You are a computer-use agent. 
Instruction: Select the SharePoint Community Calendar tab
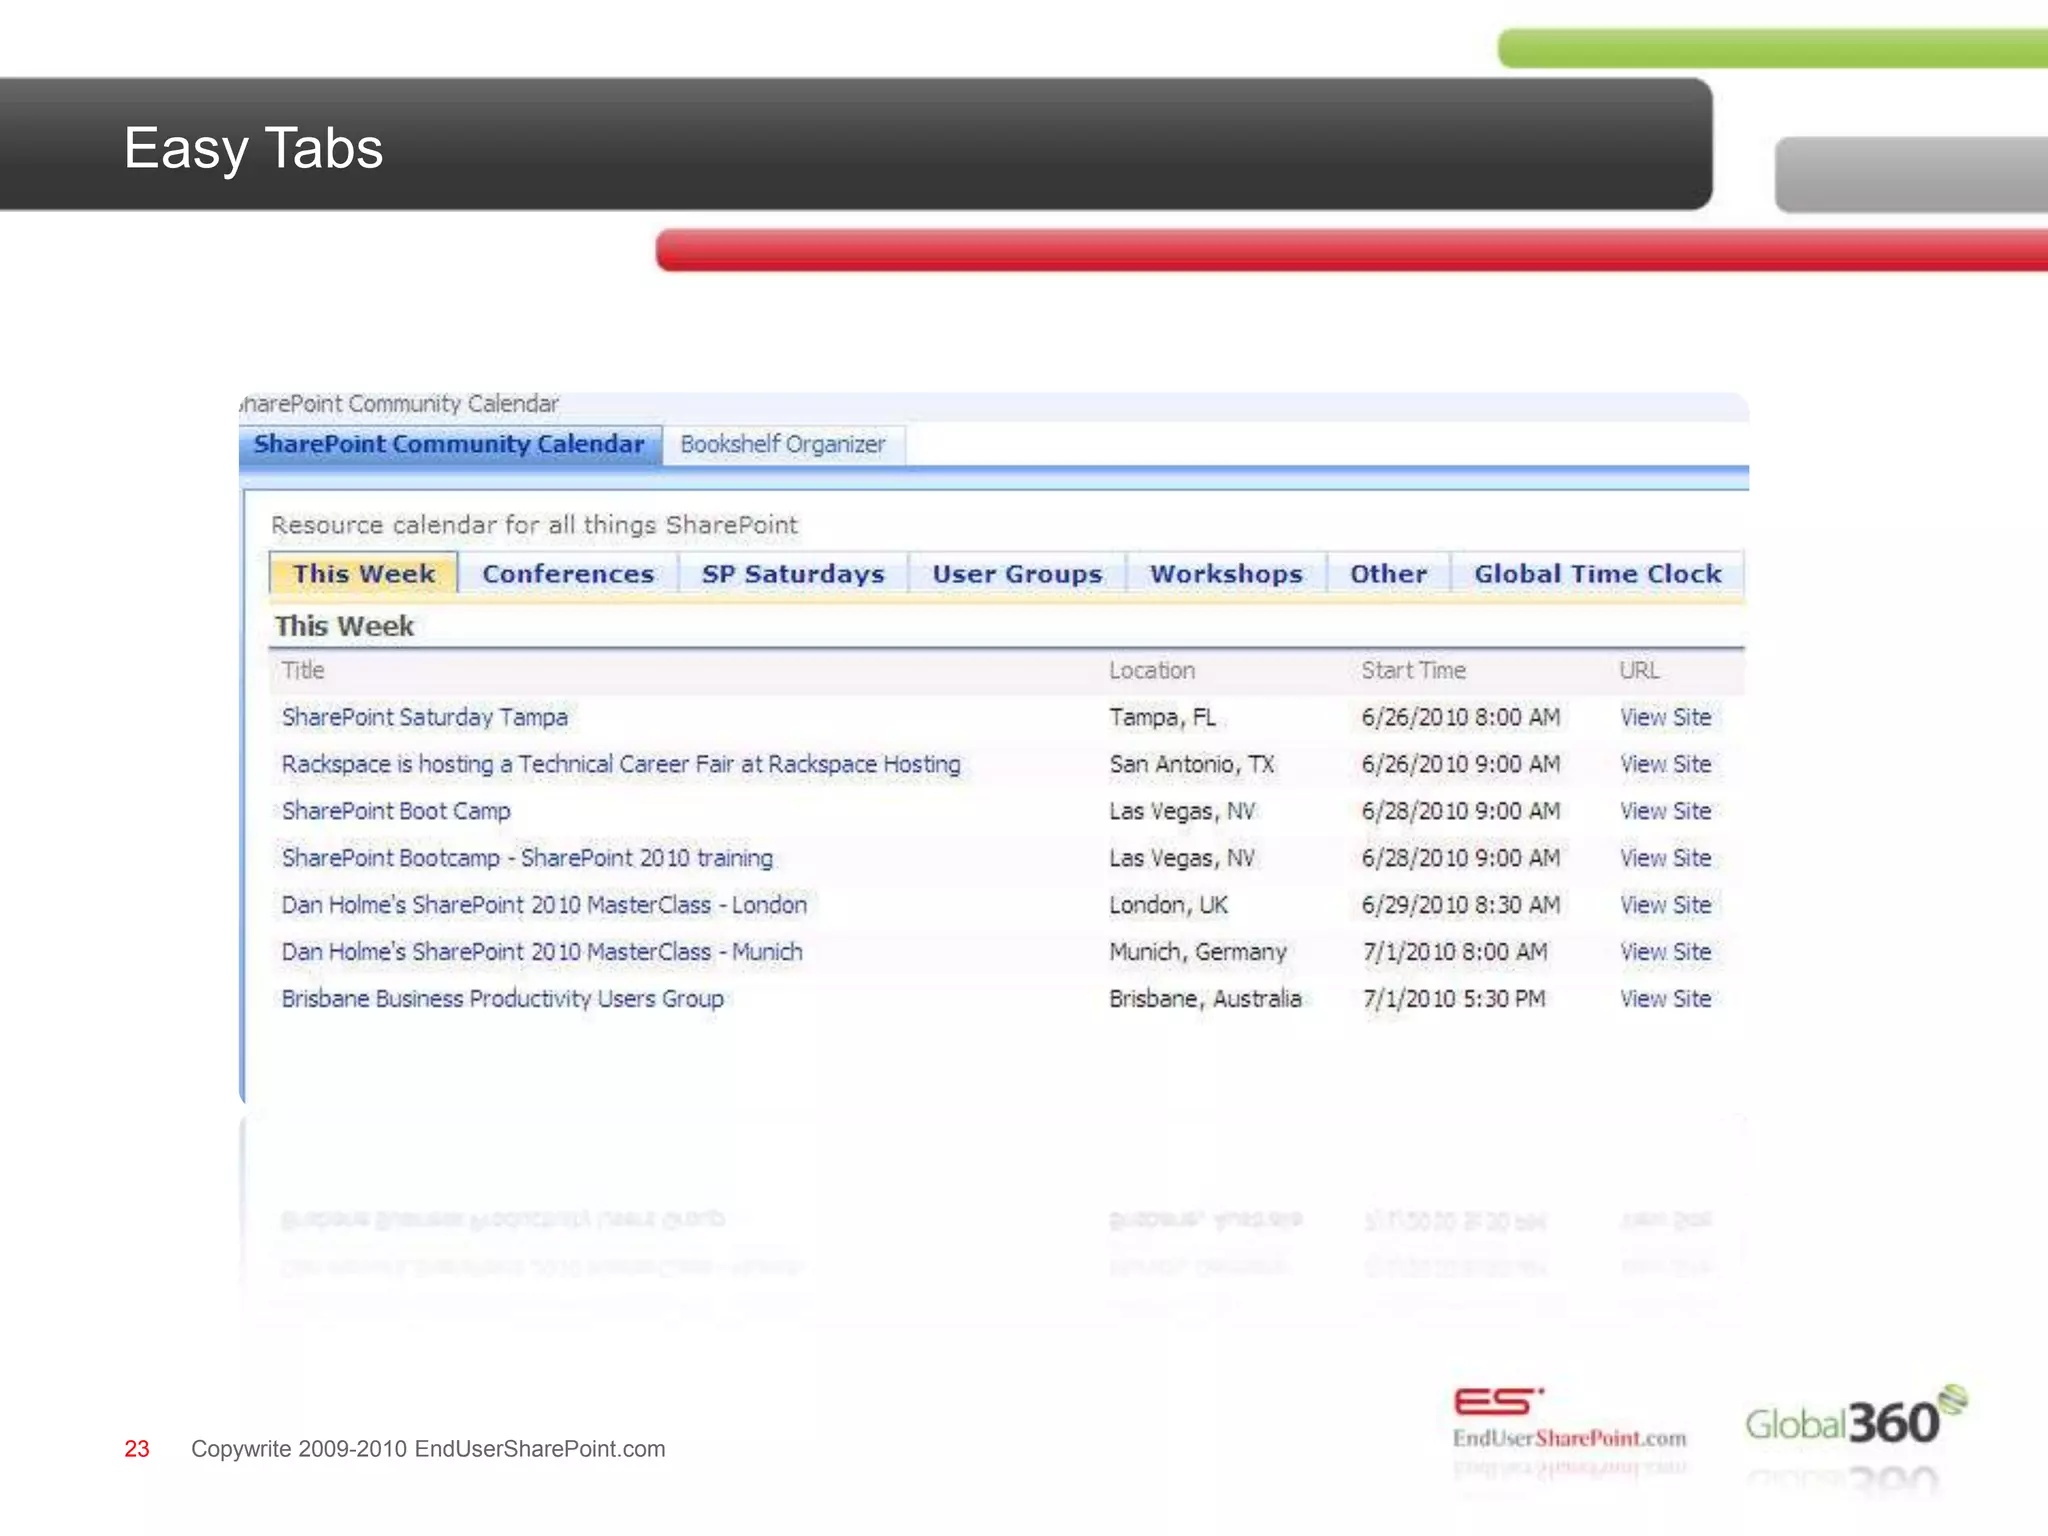pos(449,444)
